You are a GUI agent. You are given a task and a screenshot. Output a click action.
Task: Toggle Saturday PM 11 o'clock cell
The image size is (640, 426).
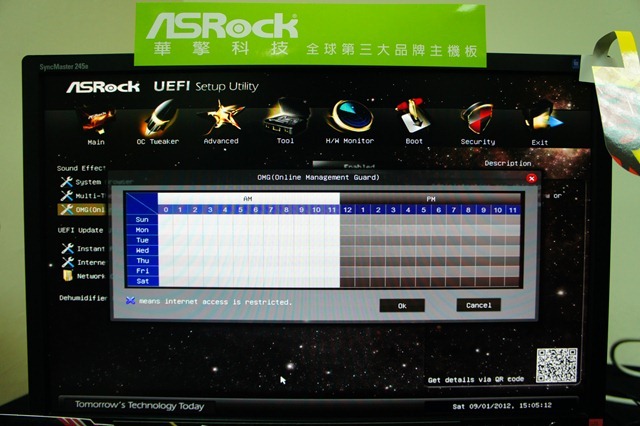coord(513,281)
